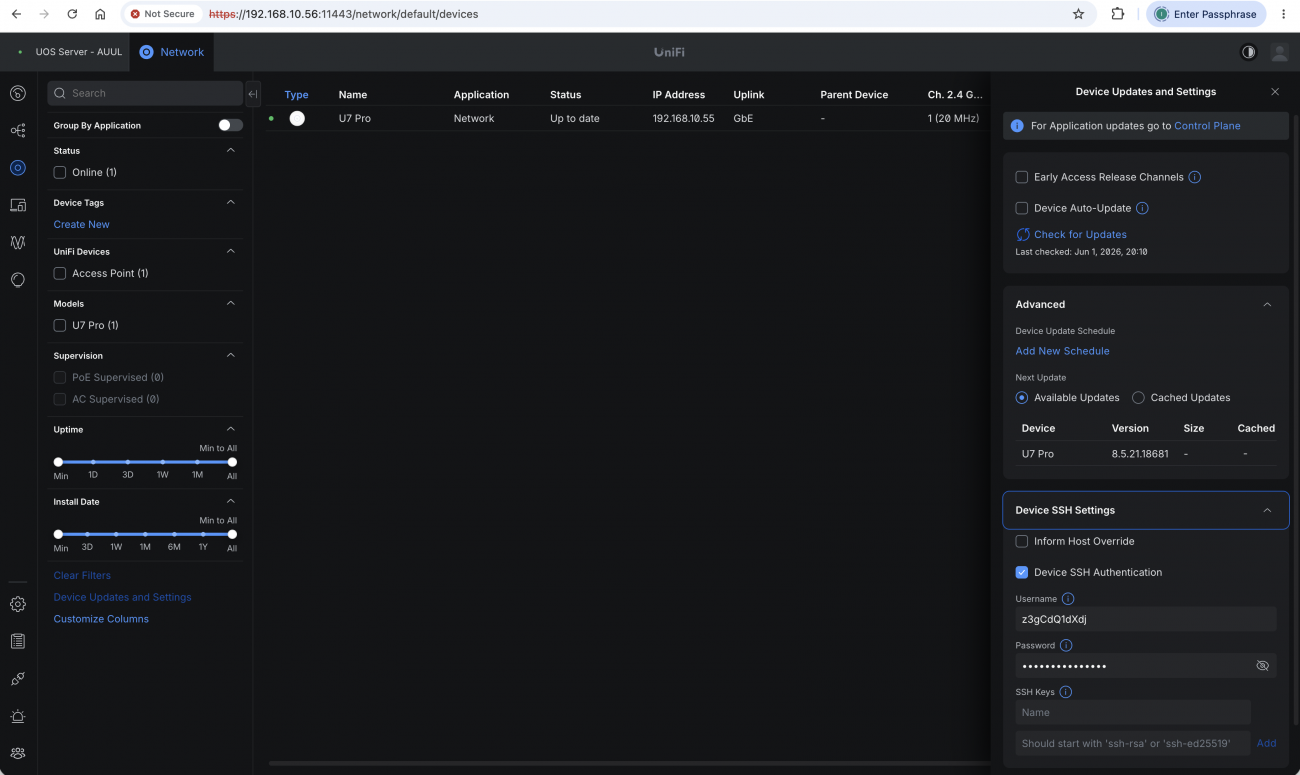Collapse the filter panel with arrow icon
Image resolution: width=1300 pixels, height=775 pixels.
pyautogui.click(x=253, y=94)
